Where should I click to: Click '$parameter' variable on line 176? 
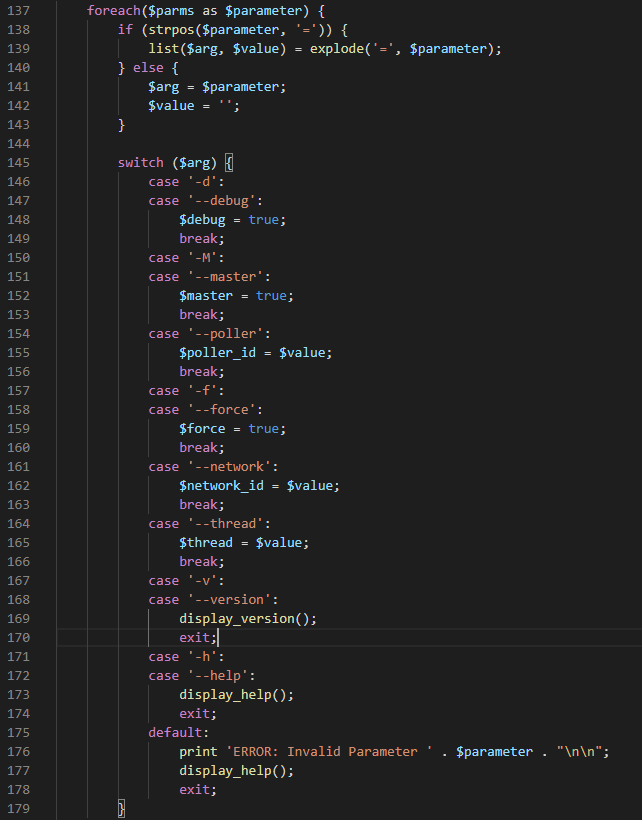point(494,752)
